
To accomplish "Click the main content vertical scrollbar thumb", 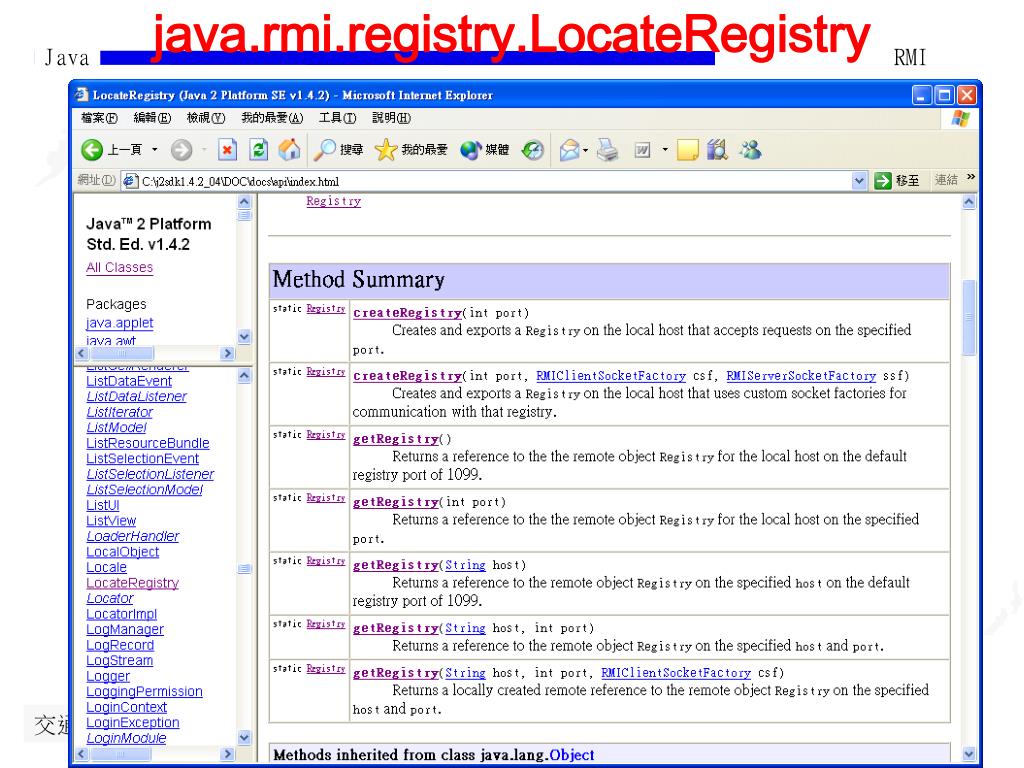I will (969, 317).
